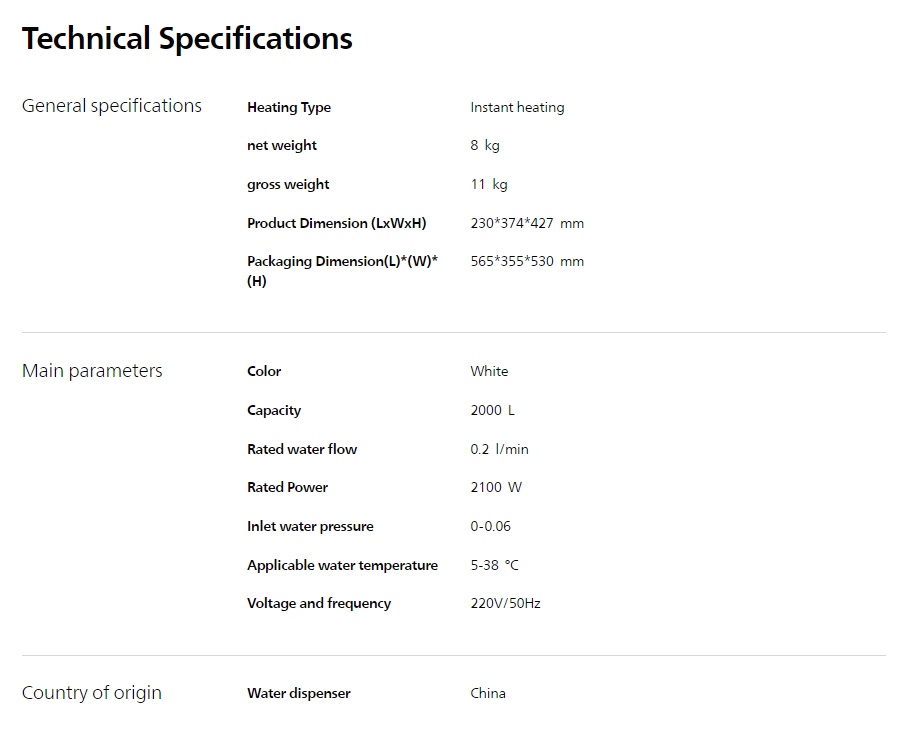This screenshot has height=732, width=907.
Task: Click the 11 kg gross weight value
Action: pos(489,184)
